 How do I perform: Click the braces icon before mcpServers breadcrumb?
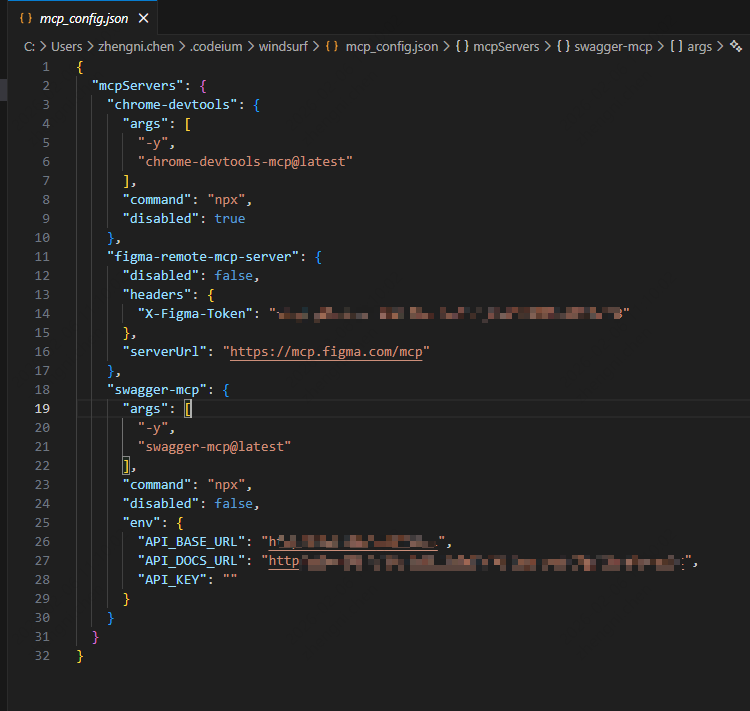tap(463, 46)
